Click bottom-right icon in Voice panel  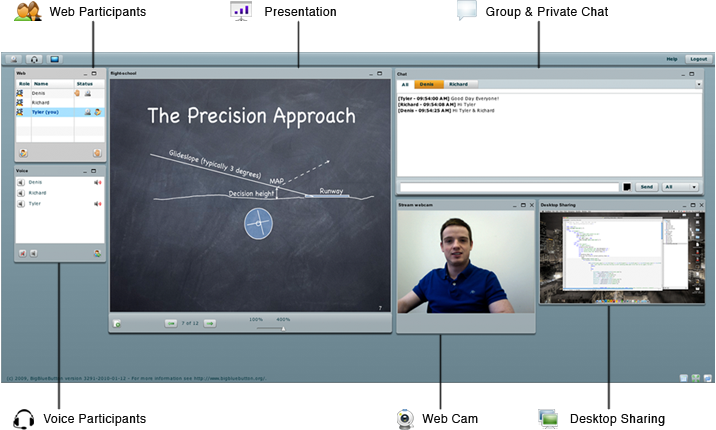point(97,253)
